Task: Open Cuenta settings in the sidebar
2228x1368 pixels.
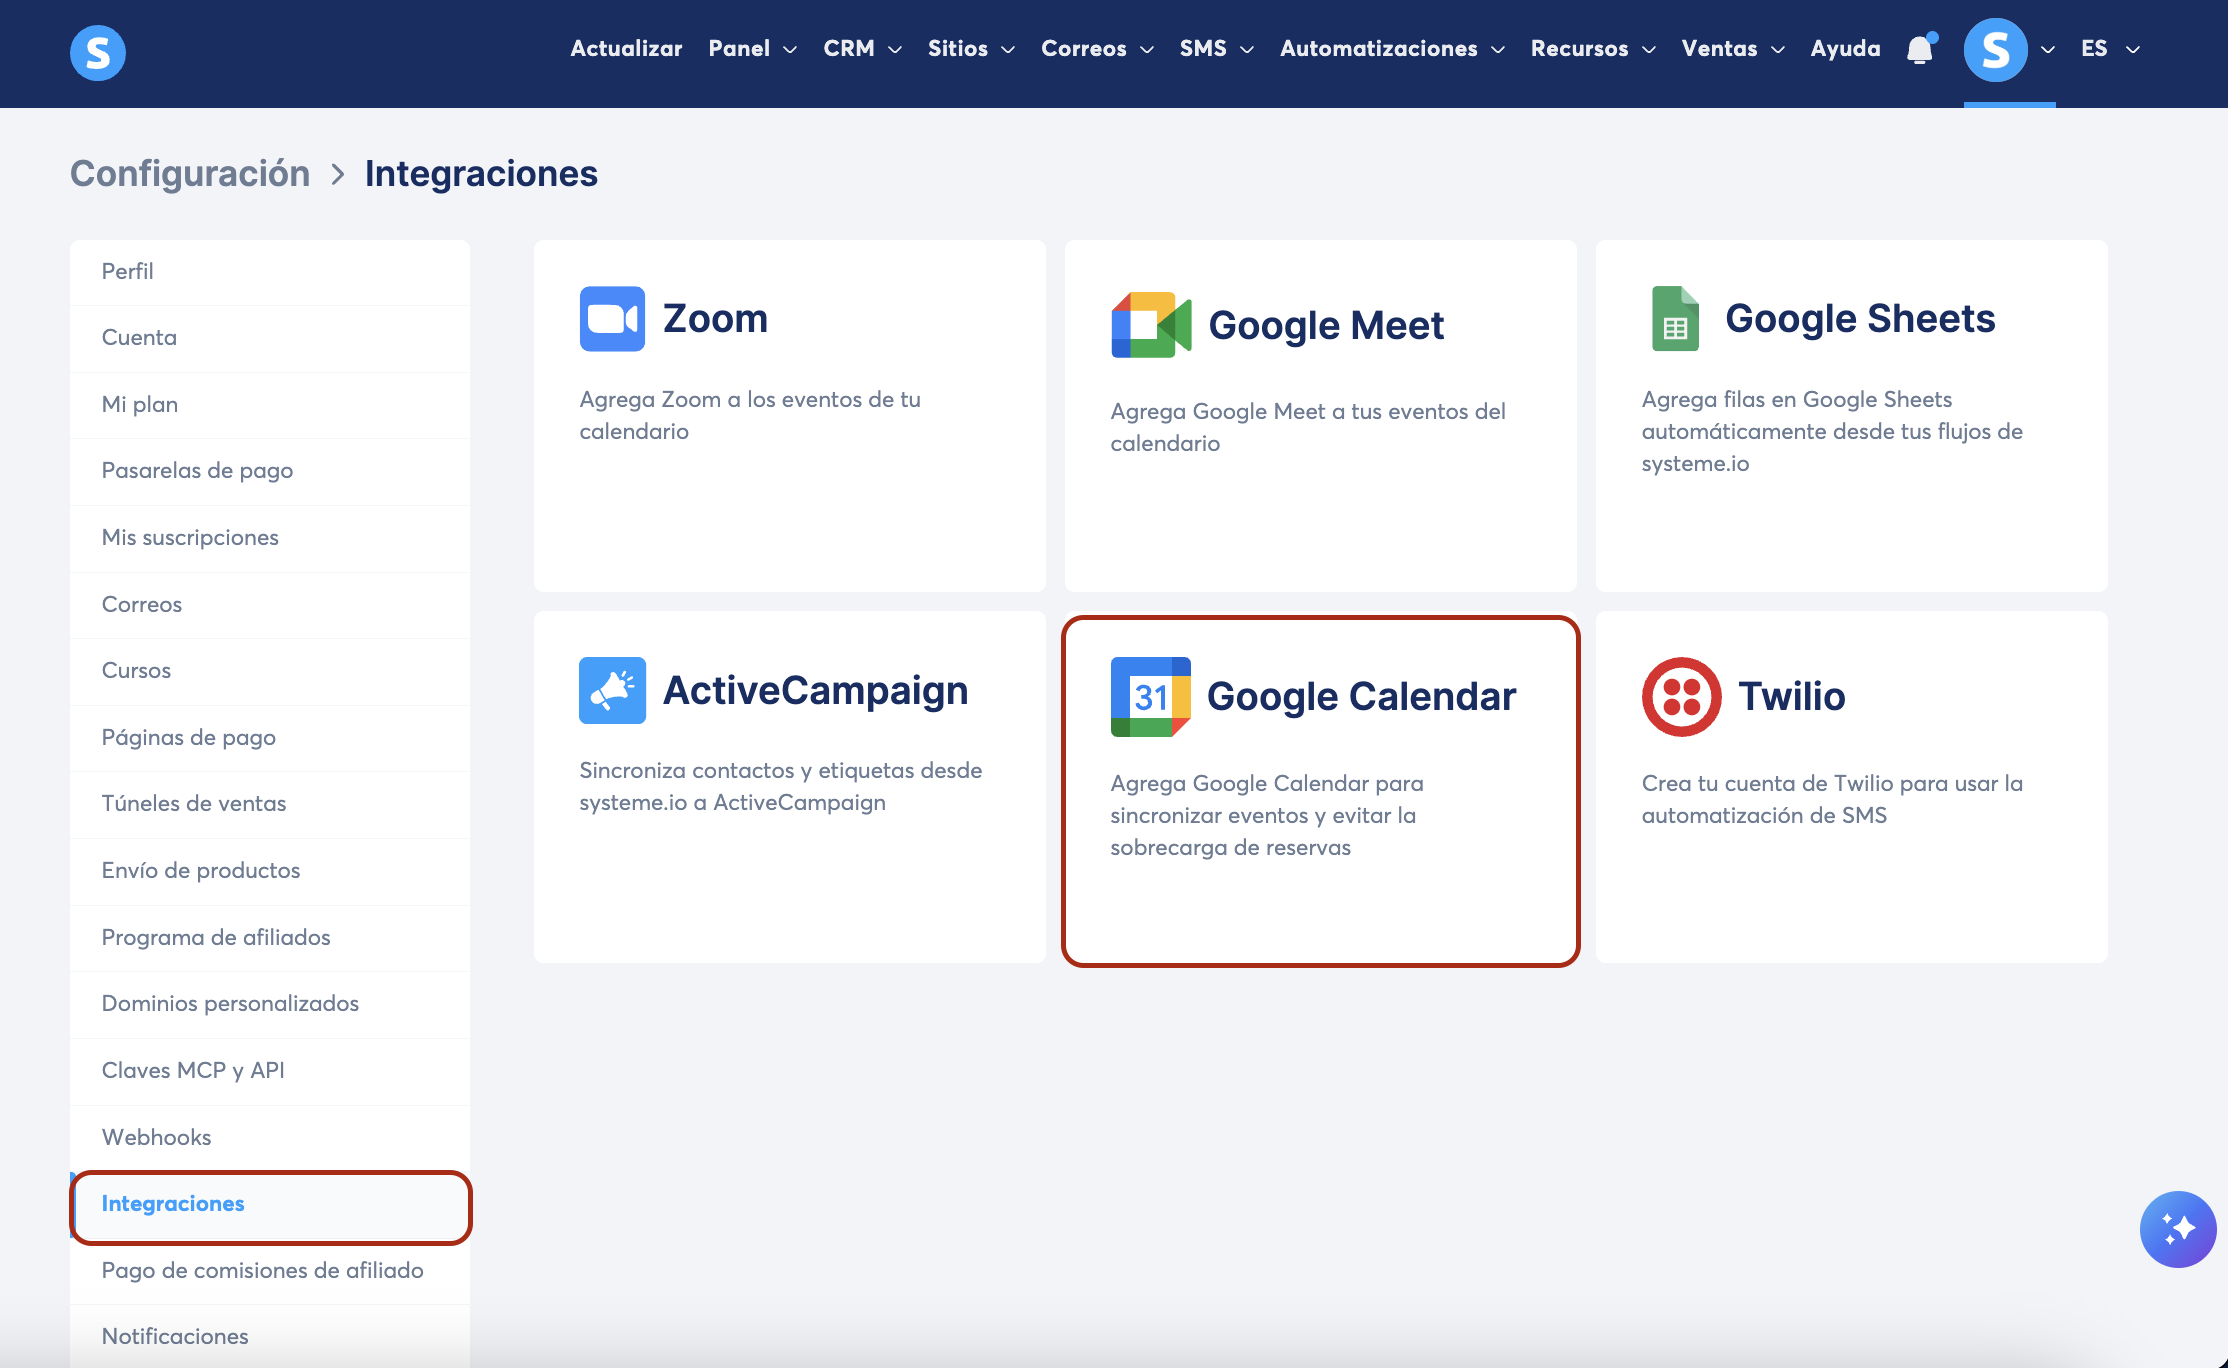Action: [x=270, y=338]
